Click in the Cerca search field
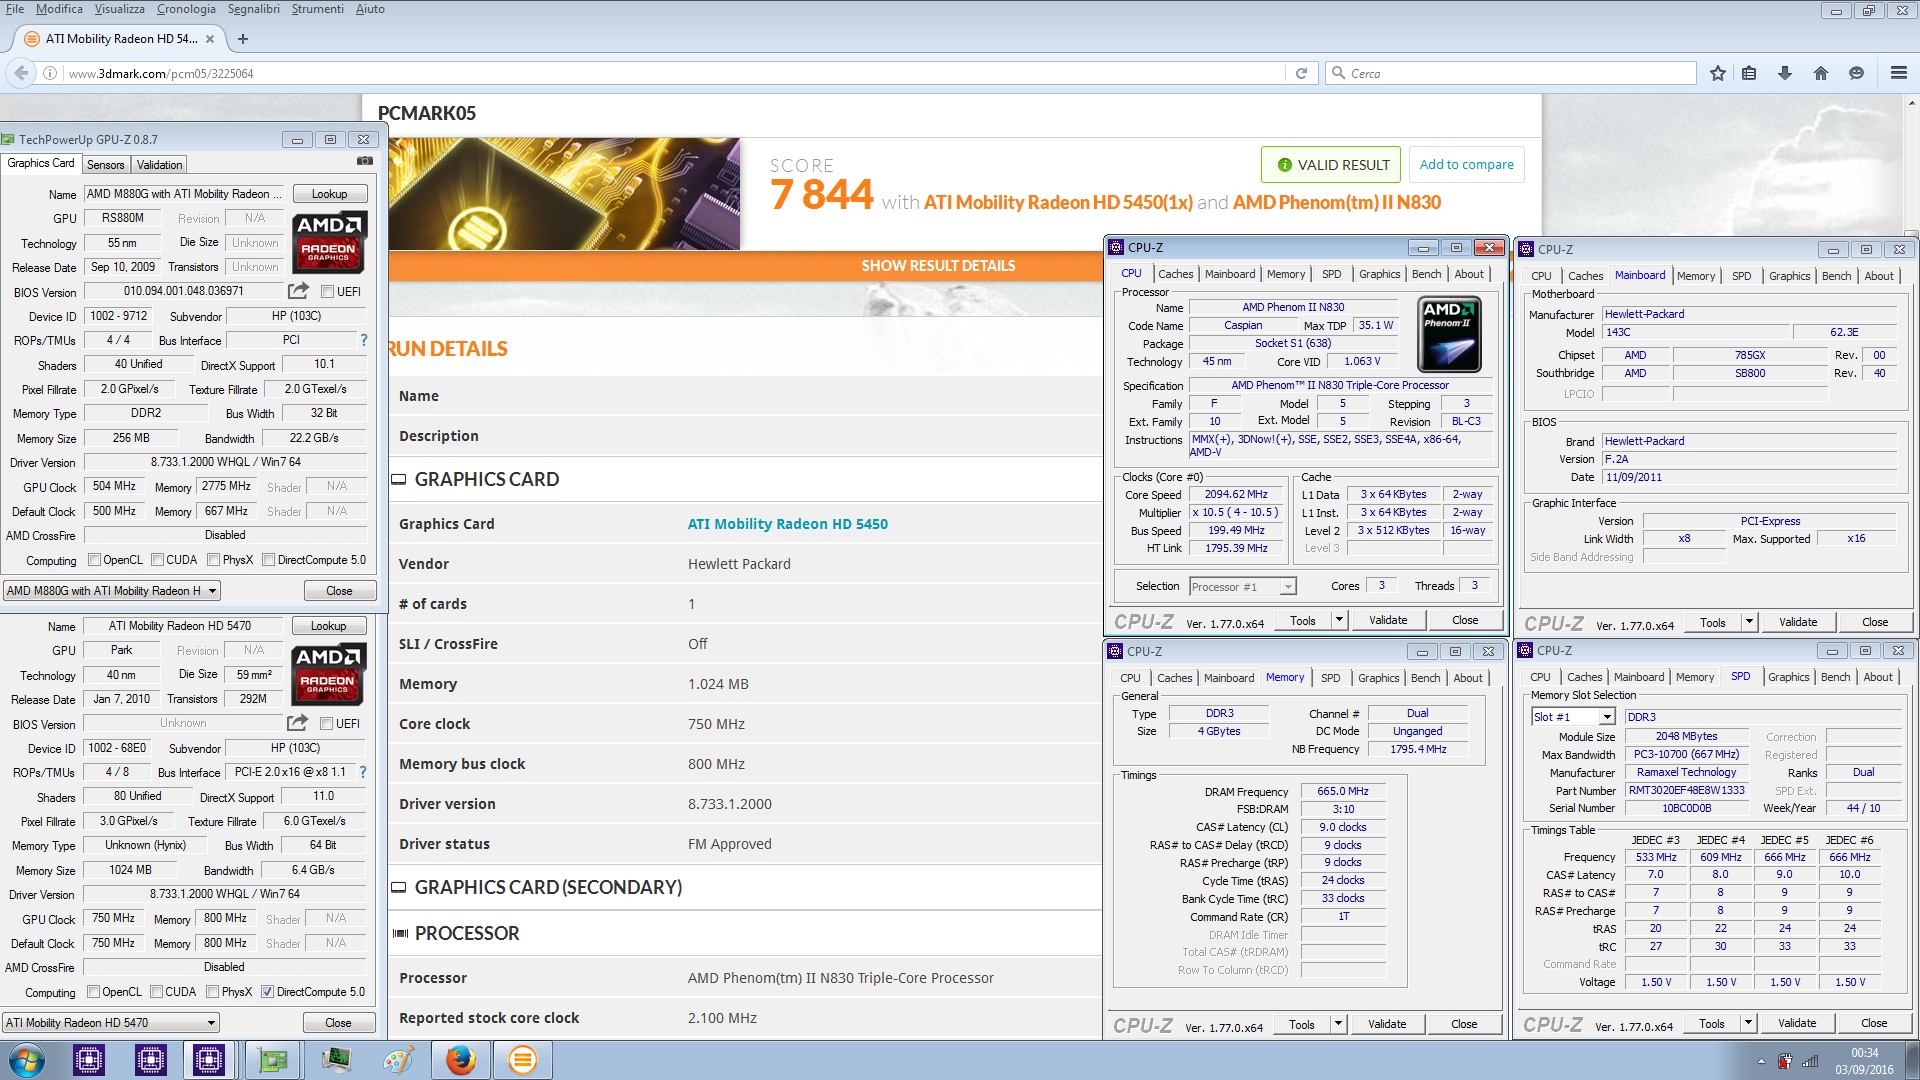The image size is (1920, 1080). point(1510,73)
